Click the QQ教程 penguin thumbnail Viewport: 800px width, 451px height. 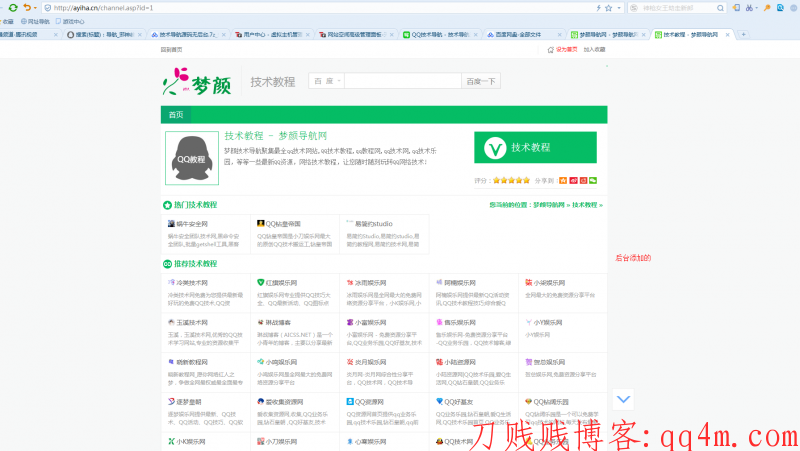192,158
